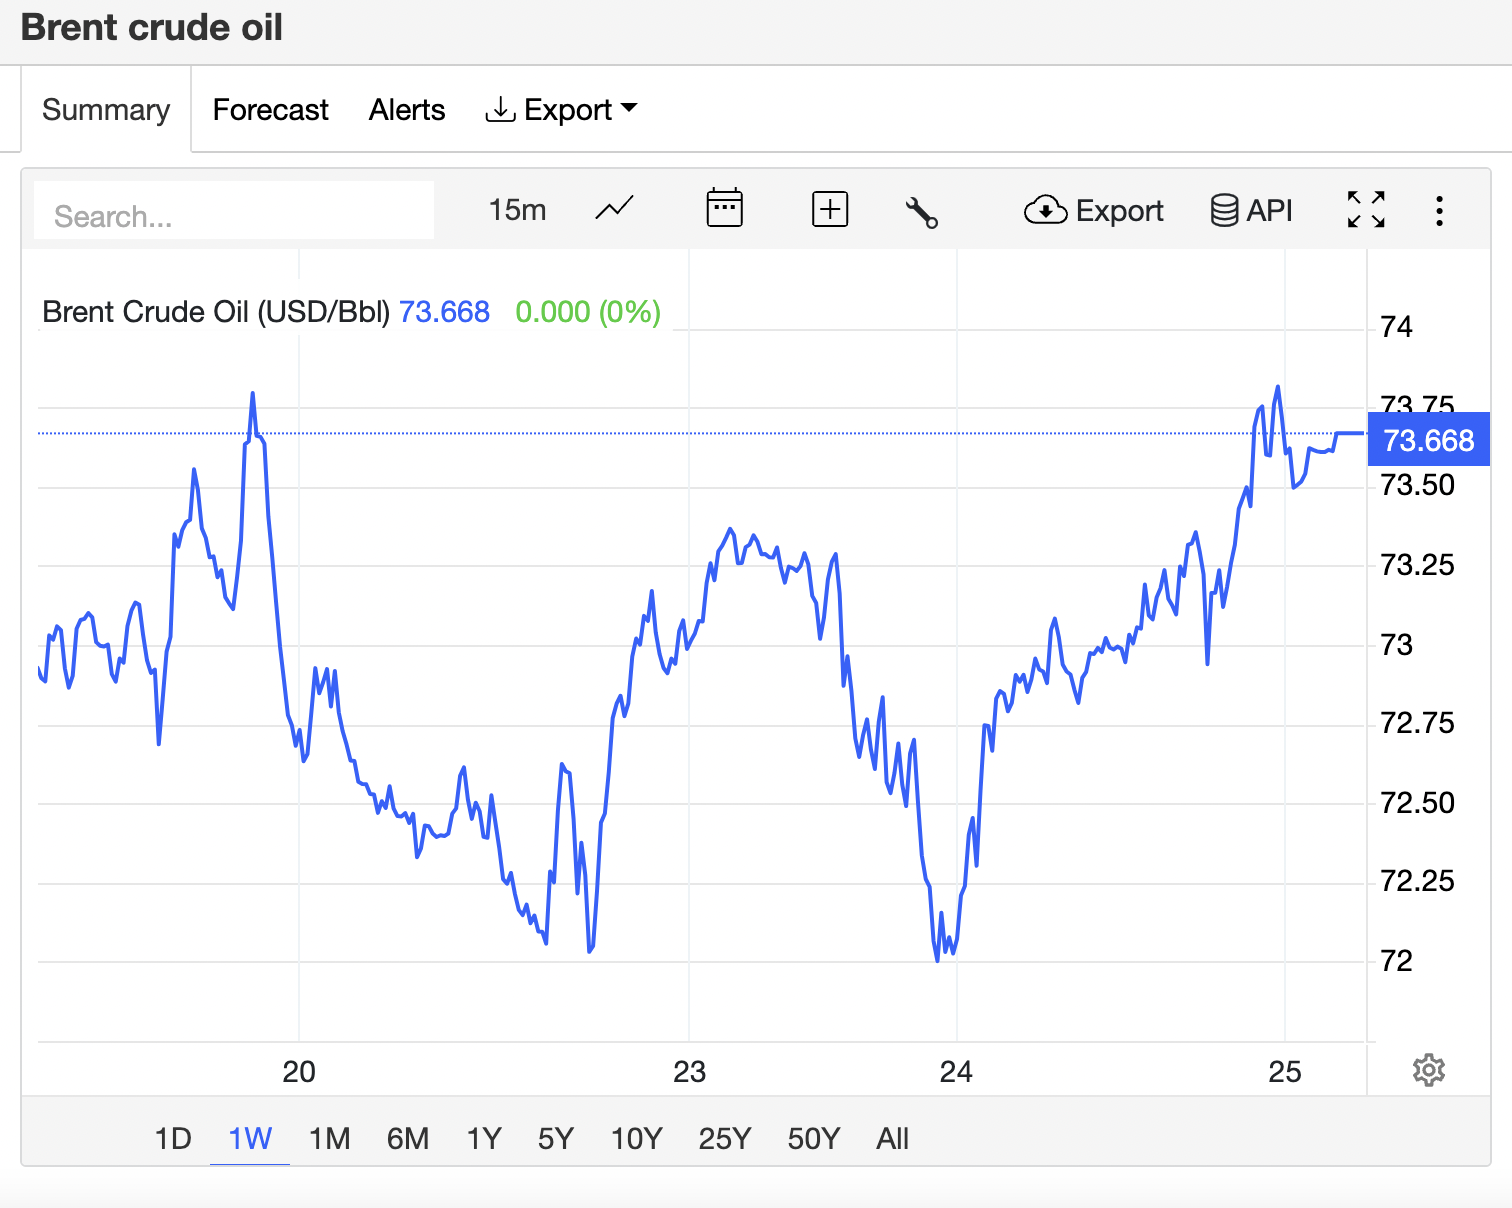The height and width of the screenshot is (1208, 1512).
Task: Select the 6M time range
Action: [x=408, y=1139]
